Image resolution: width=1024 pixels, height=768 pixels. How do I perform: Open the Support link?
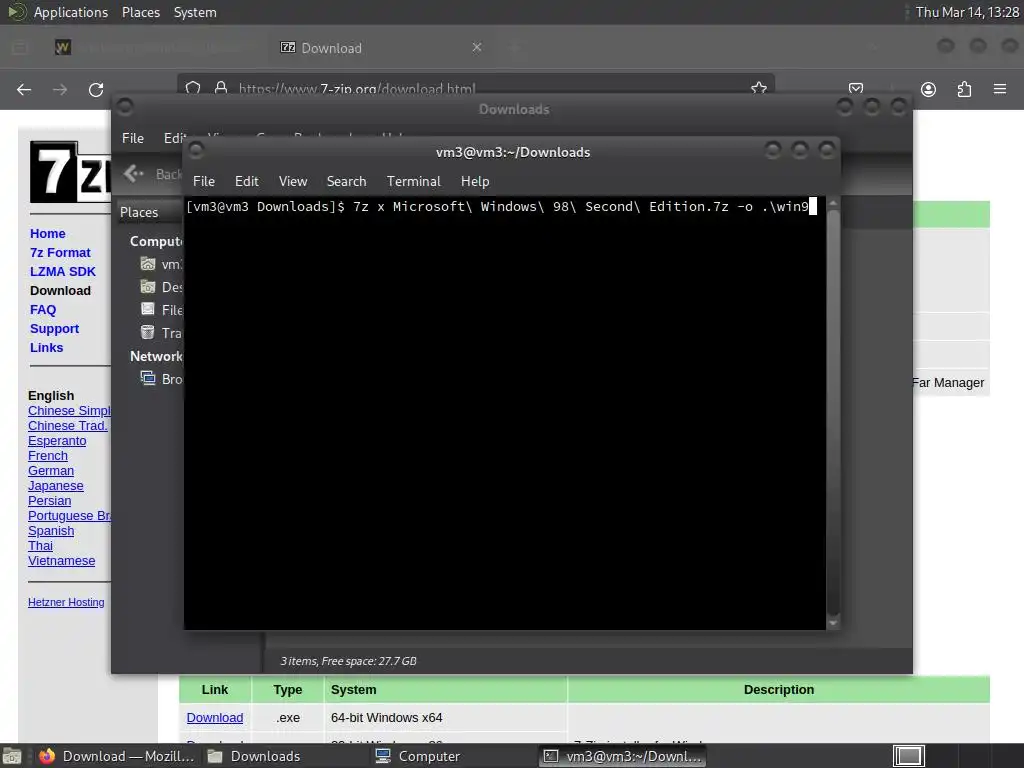54,328
